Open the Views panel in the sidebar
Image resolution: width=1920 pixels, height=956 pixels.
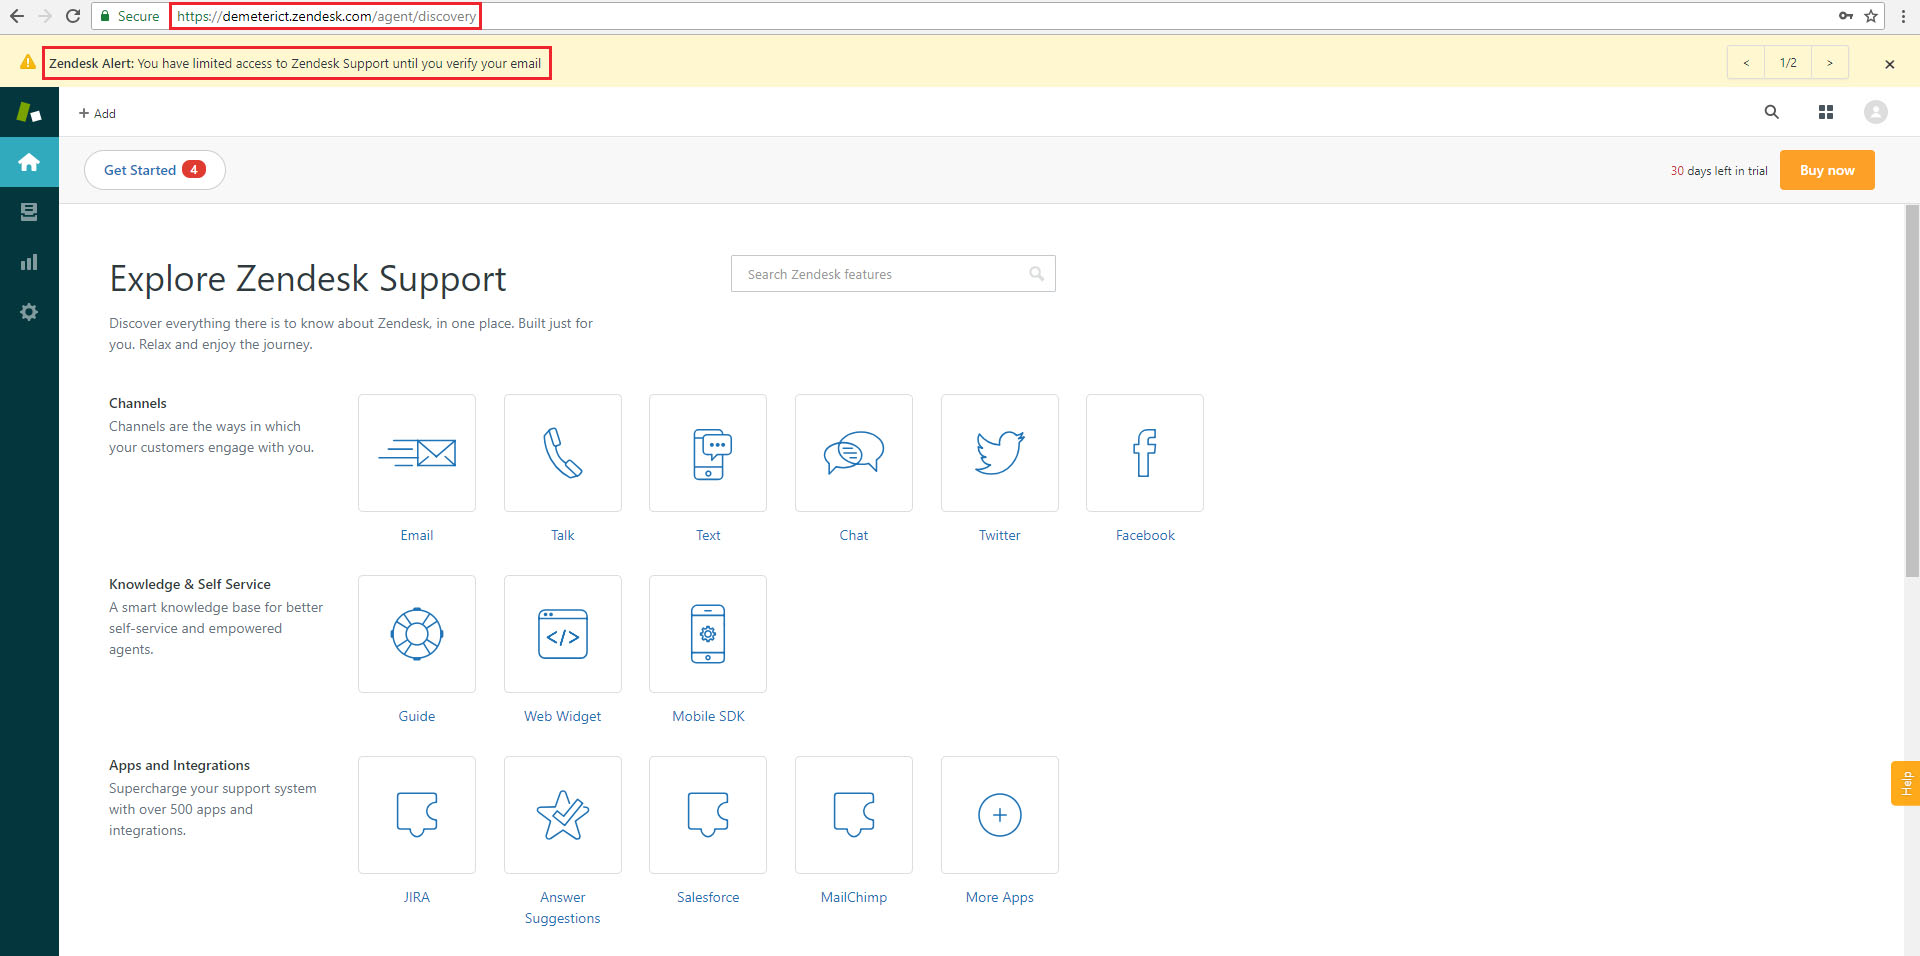tap(29, 211)
